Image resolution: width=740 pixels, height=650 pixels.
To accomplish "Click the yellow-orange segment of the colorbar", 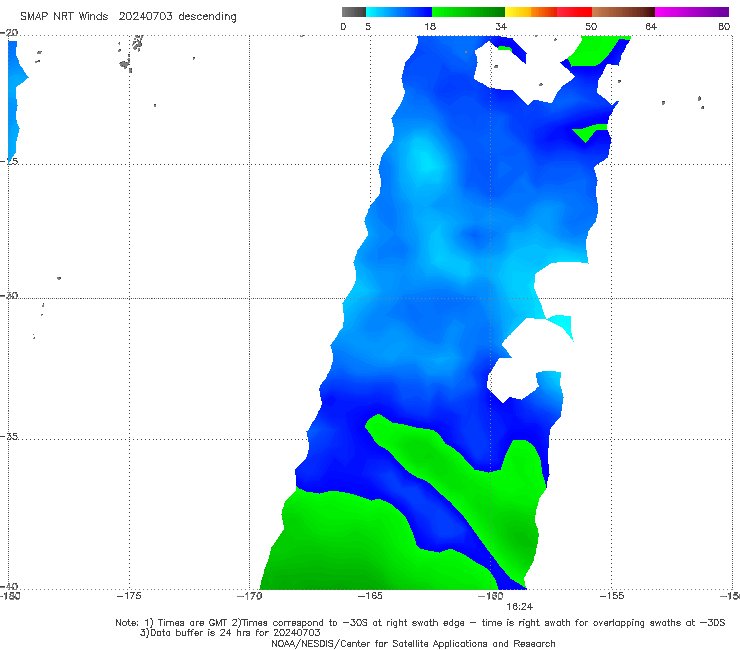I will point(531,12).
